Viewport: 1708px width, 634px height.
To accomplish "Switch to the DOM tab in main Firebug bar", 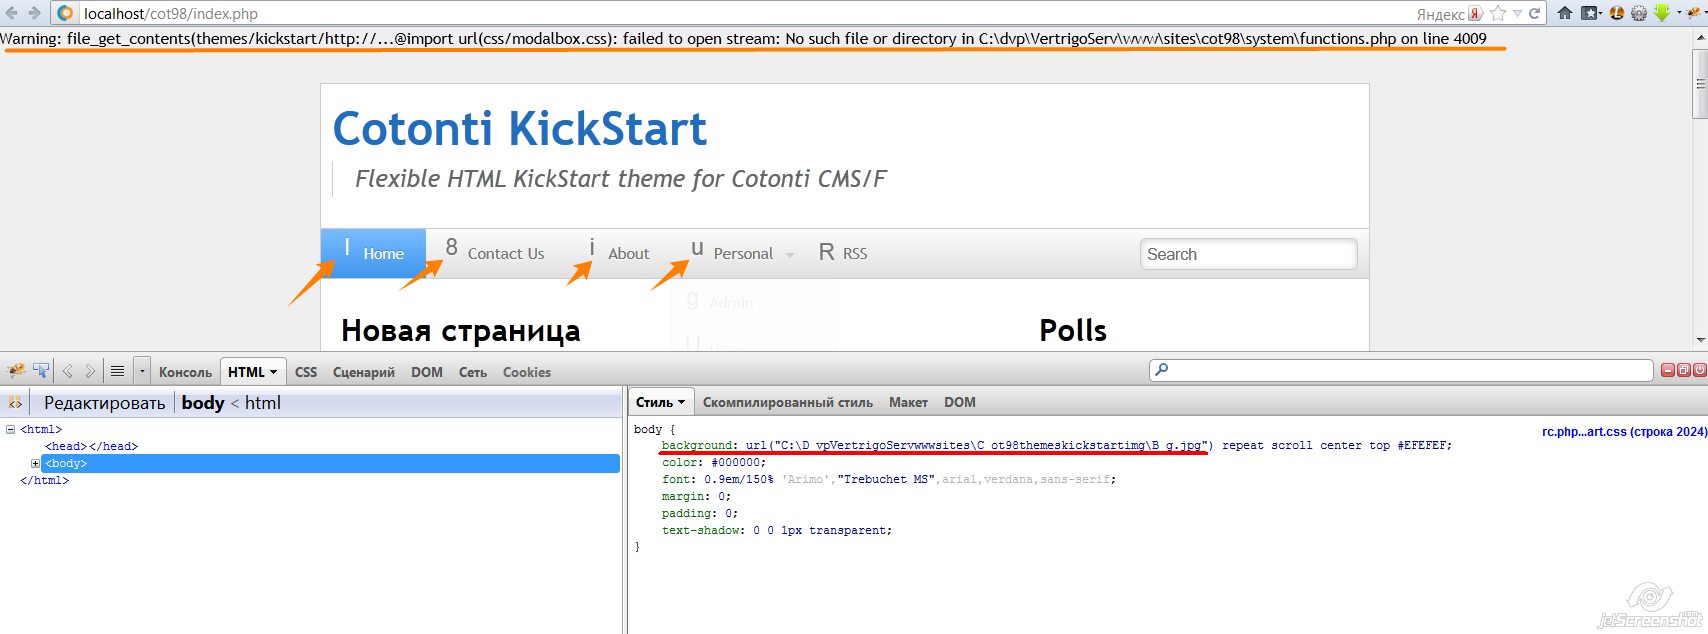I will tap(427, 372).
